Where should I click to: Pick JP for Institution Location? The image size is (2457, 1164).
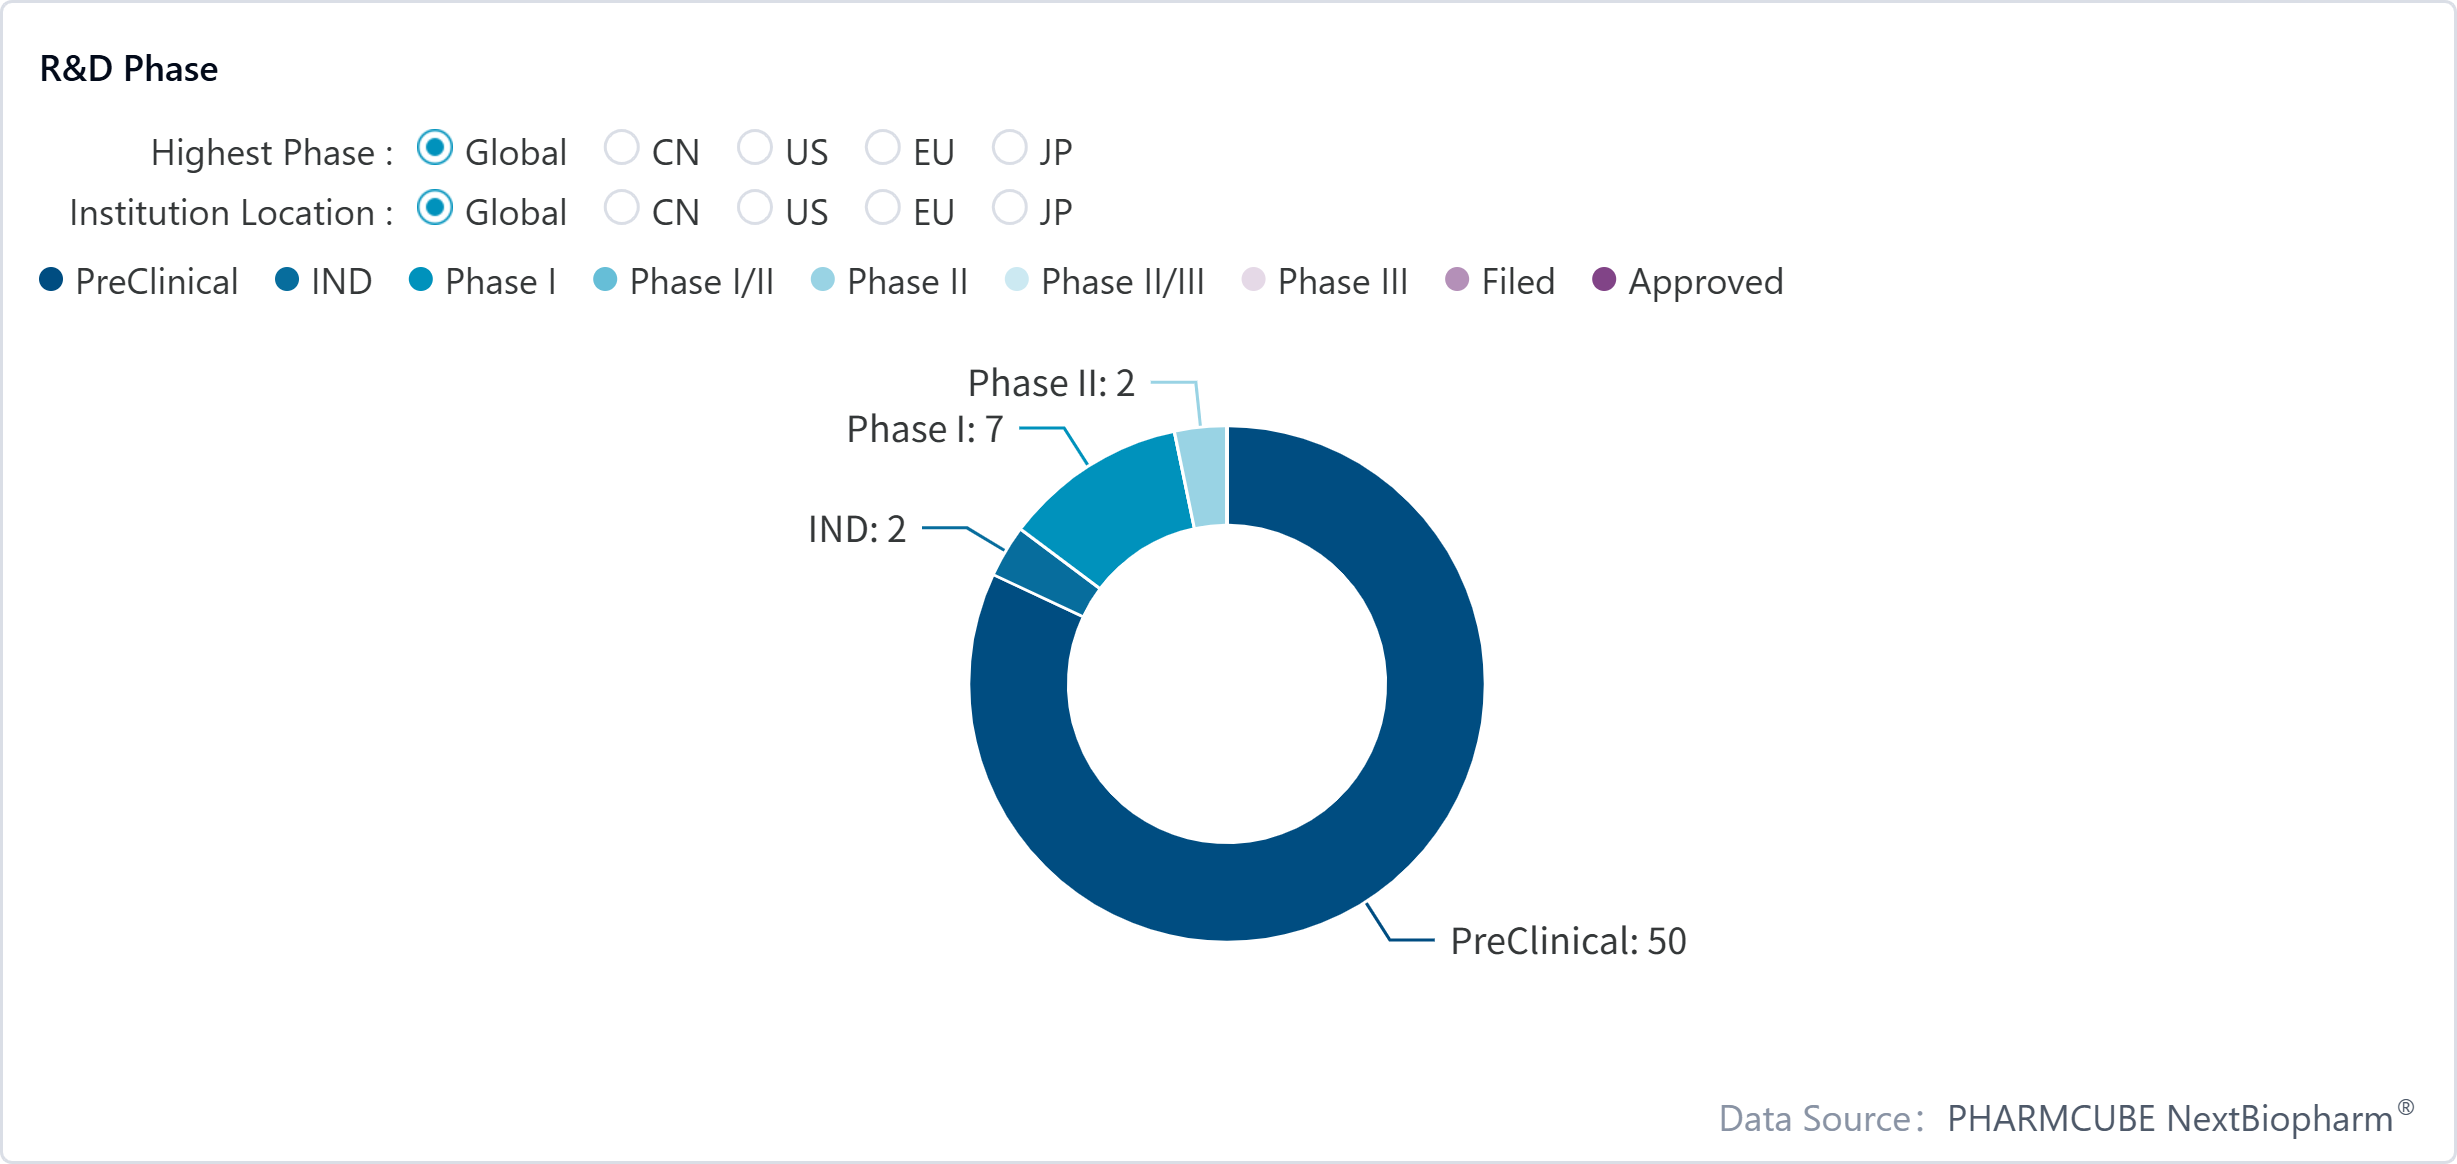click(1009, 208)
